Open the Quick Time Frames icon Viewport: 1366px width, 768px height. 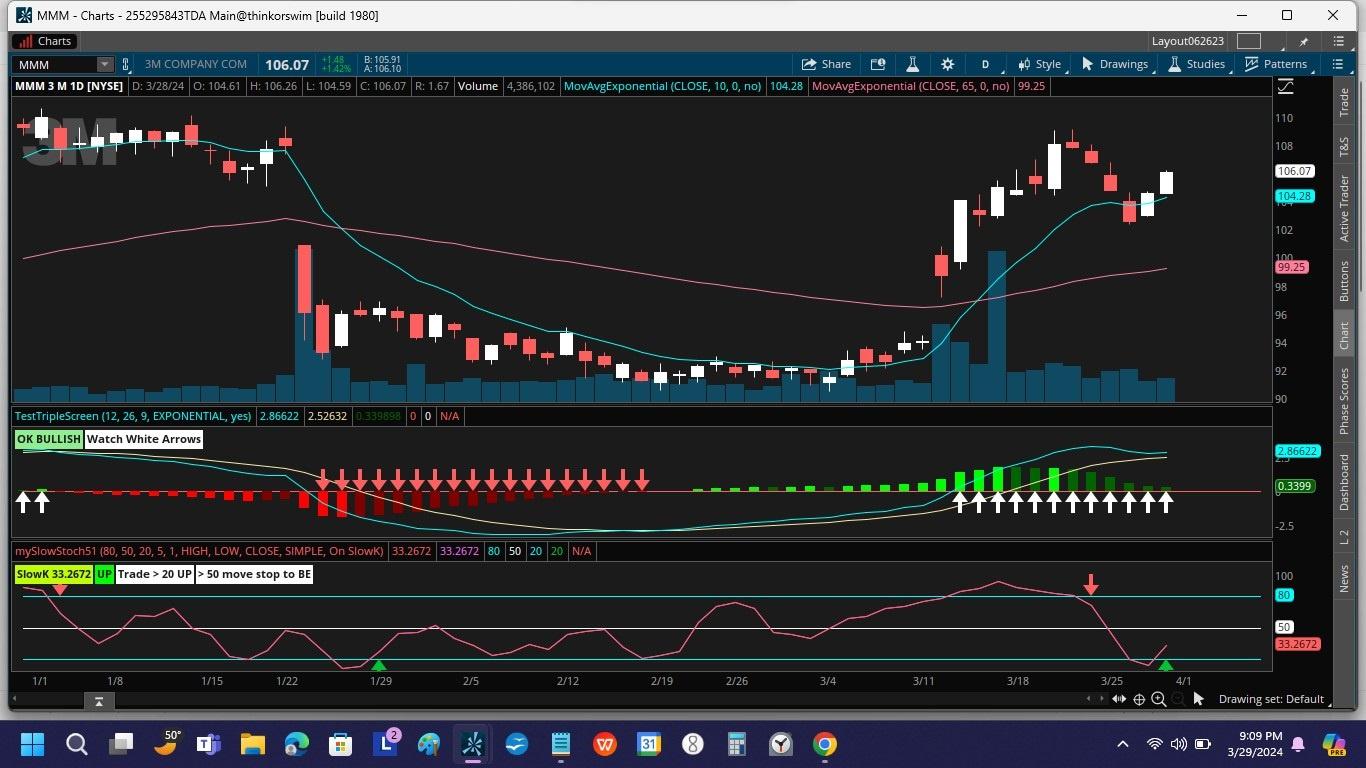[878, 64]
